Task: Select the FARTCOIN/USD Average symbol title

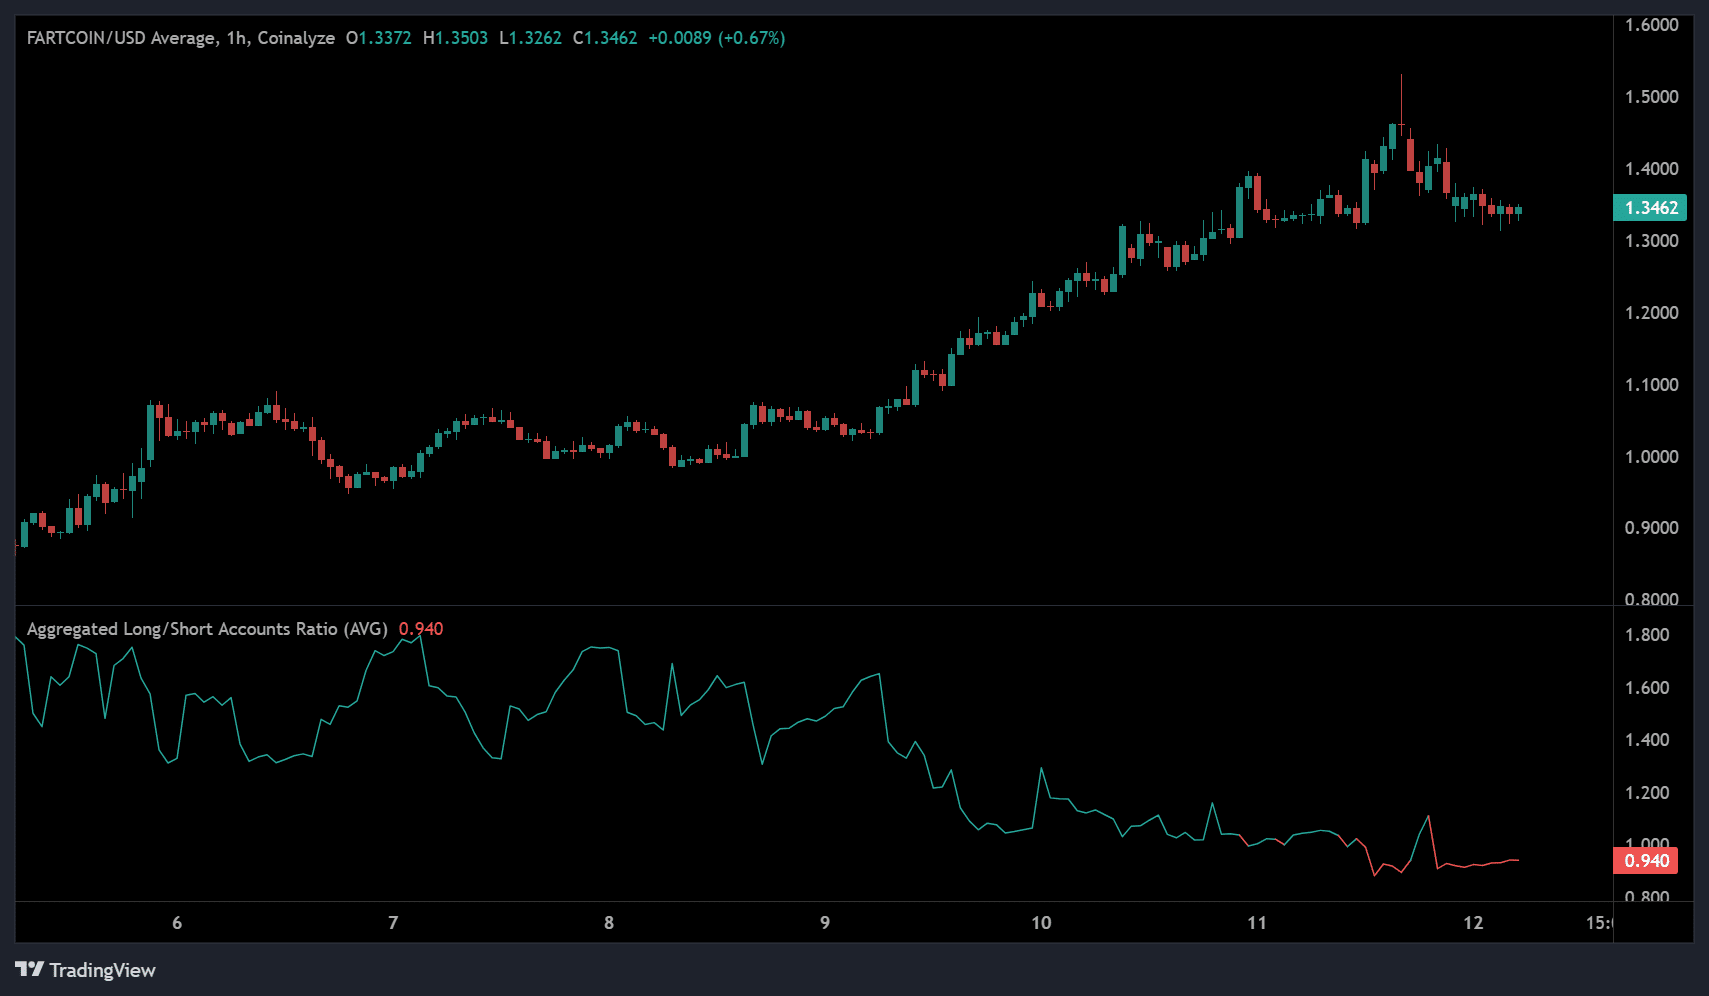Action: (x=120, y=38)
